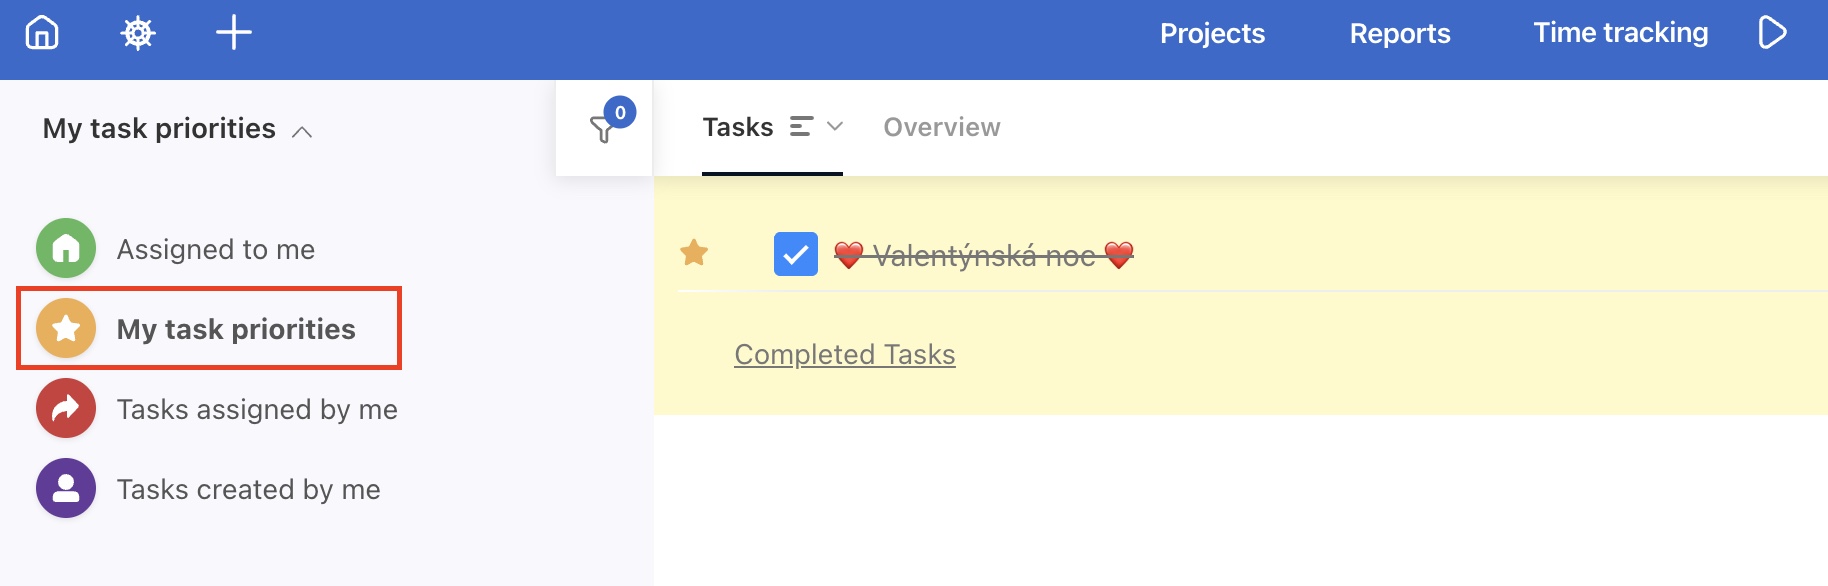Open the Projects menu
Image resolution: width=1828 pixels, height=586 pixels.
1212,33
